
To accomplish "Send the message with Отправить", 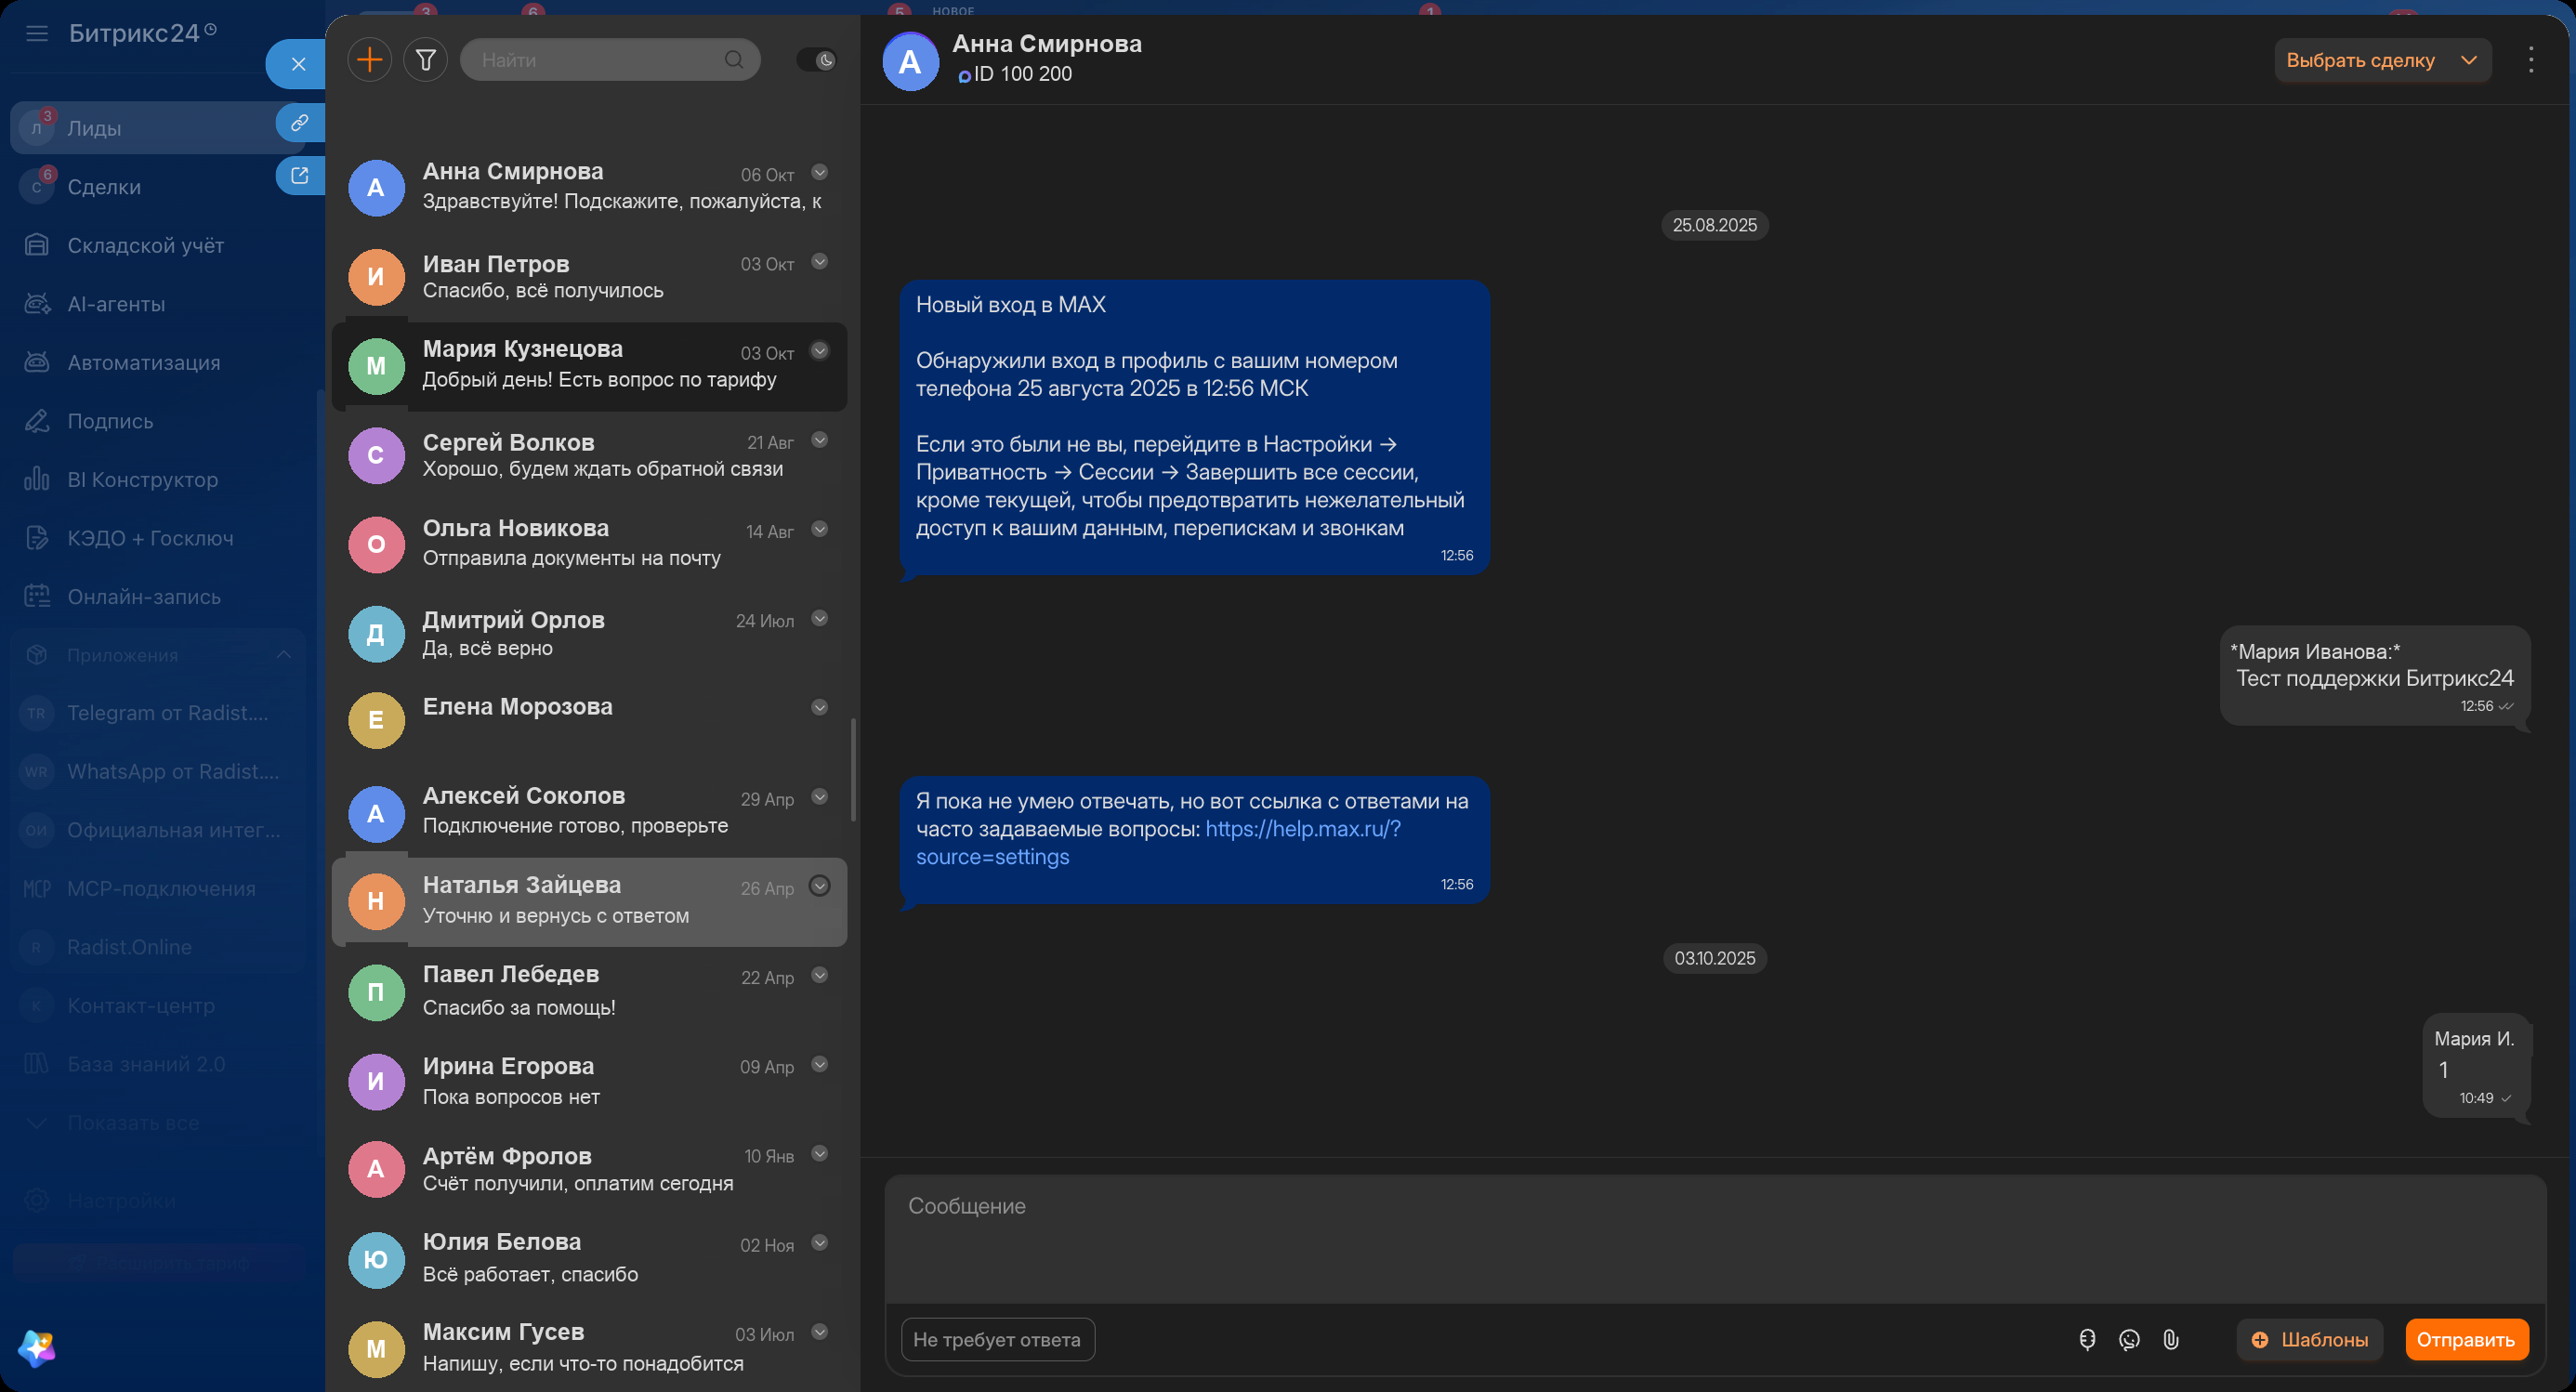I will click(x=2467, y=1339).
